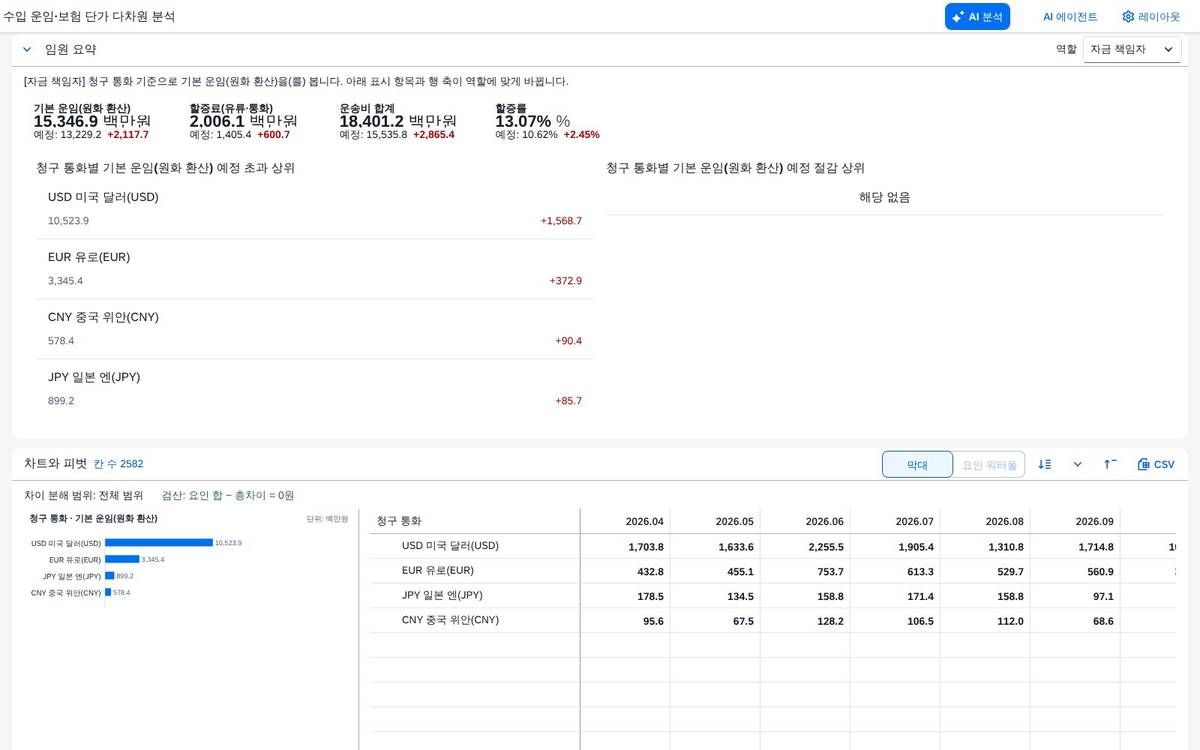Click the USD bar in the chart
The image size is (1200, 750).
point(159,543)
